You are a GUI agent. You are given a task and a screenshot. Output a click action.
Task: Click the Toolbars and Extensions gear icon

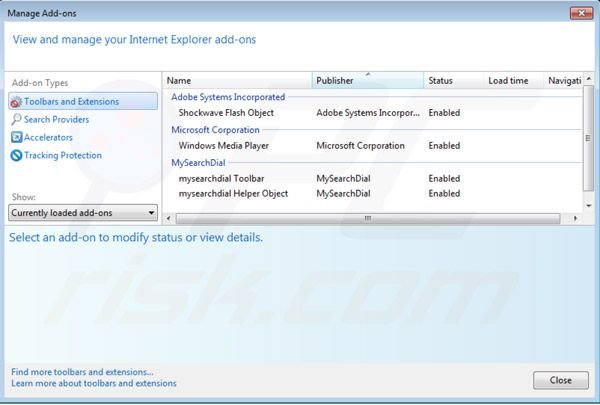pyautogui.click(x=16, y=102)
